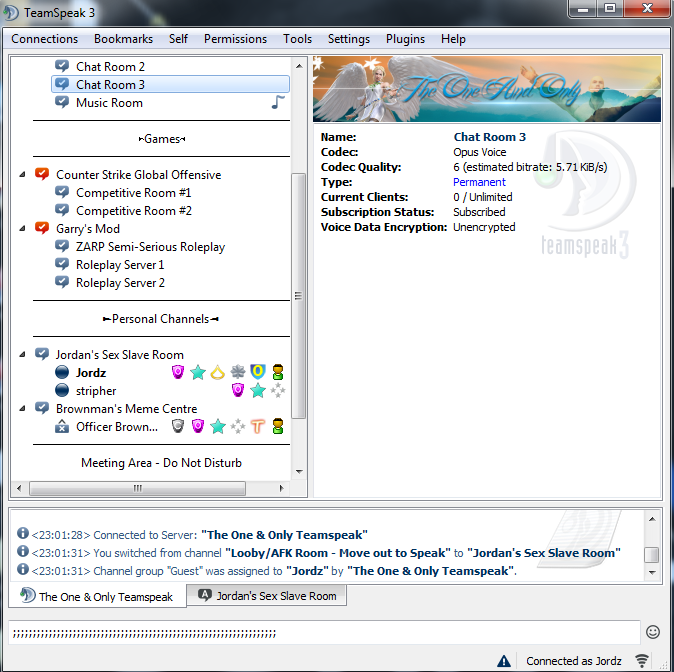Viewport: 674px width, 672px height.
Task: Click the yellow triangle badge next to Jordz
Action: [x=218, y=372]
